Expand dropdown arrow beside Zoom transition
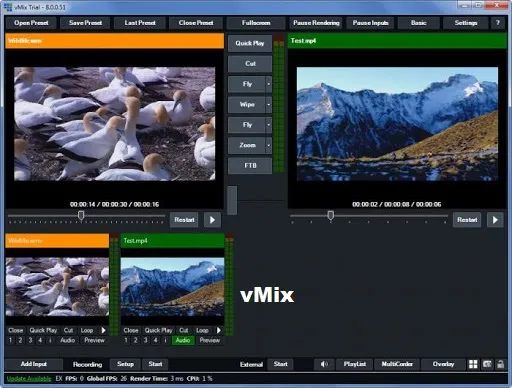This screenshot has height=388, width=512. coord(269,145)
